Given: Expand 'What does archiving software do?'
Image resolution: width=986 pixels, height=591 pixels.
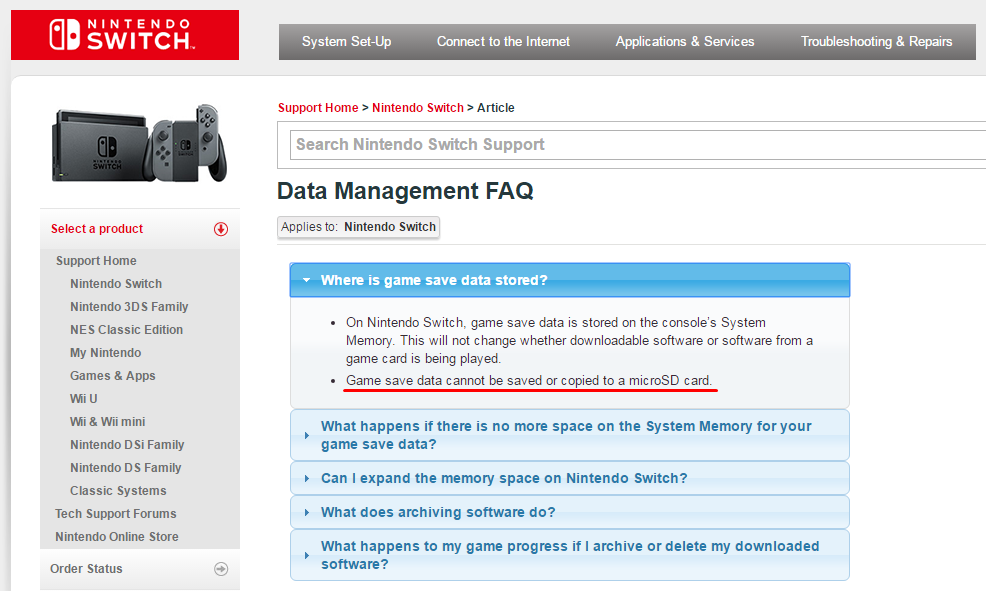Looking at the screenshot, I should pyautogui.click(x=570, y=512).
